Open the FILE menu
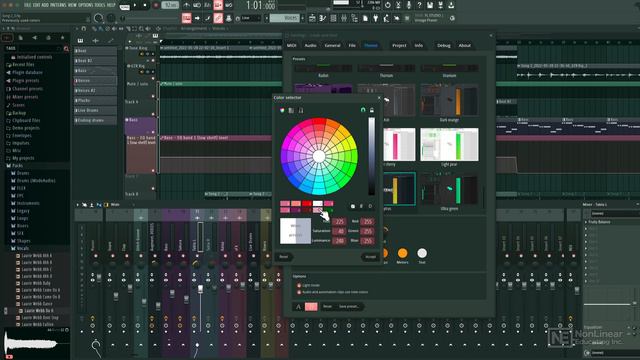This screenshot has height=360, width=640. 28,5
